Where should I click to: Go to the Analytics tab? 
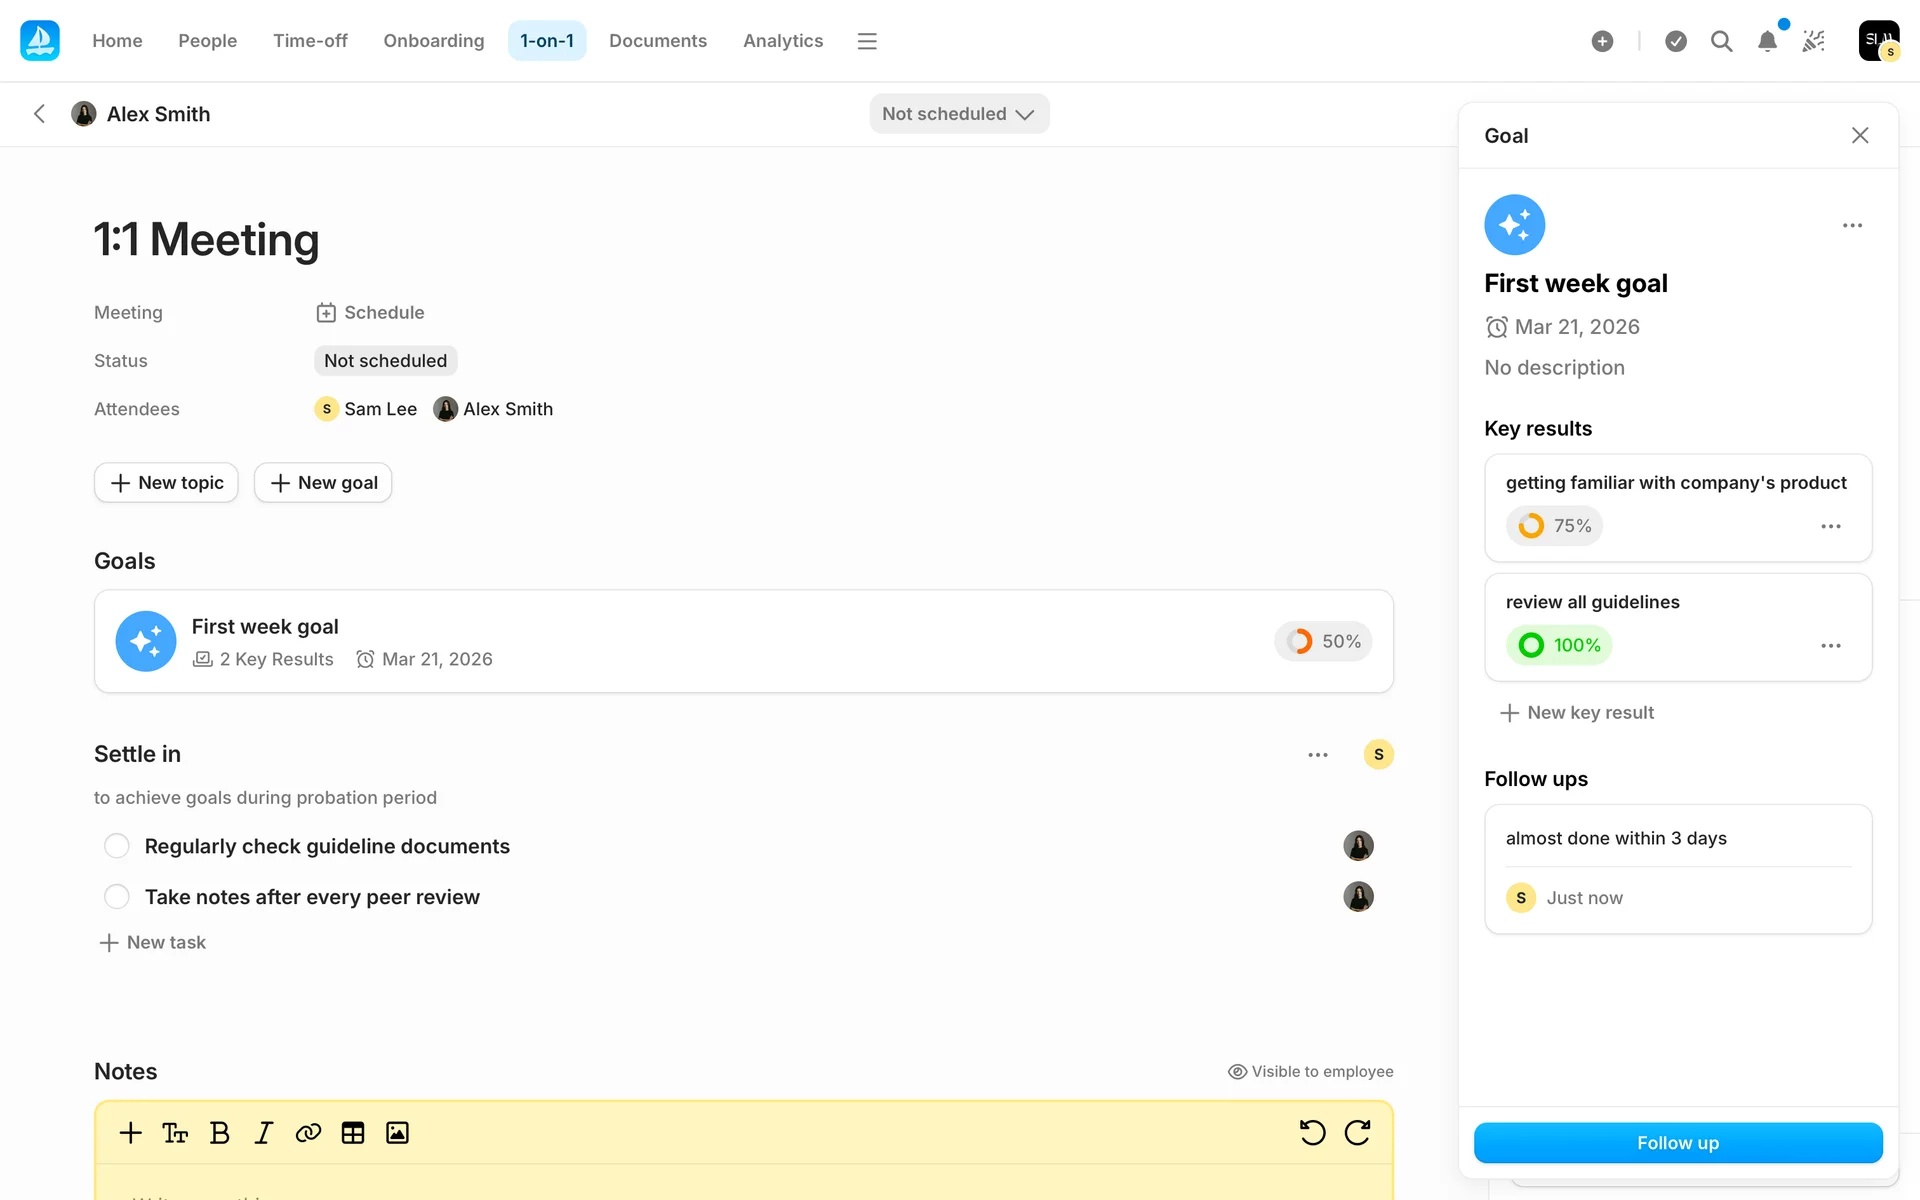(782, 41)
